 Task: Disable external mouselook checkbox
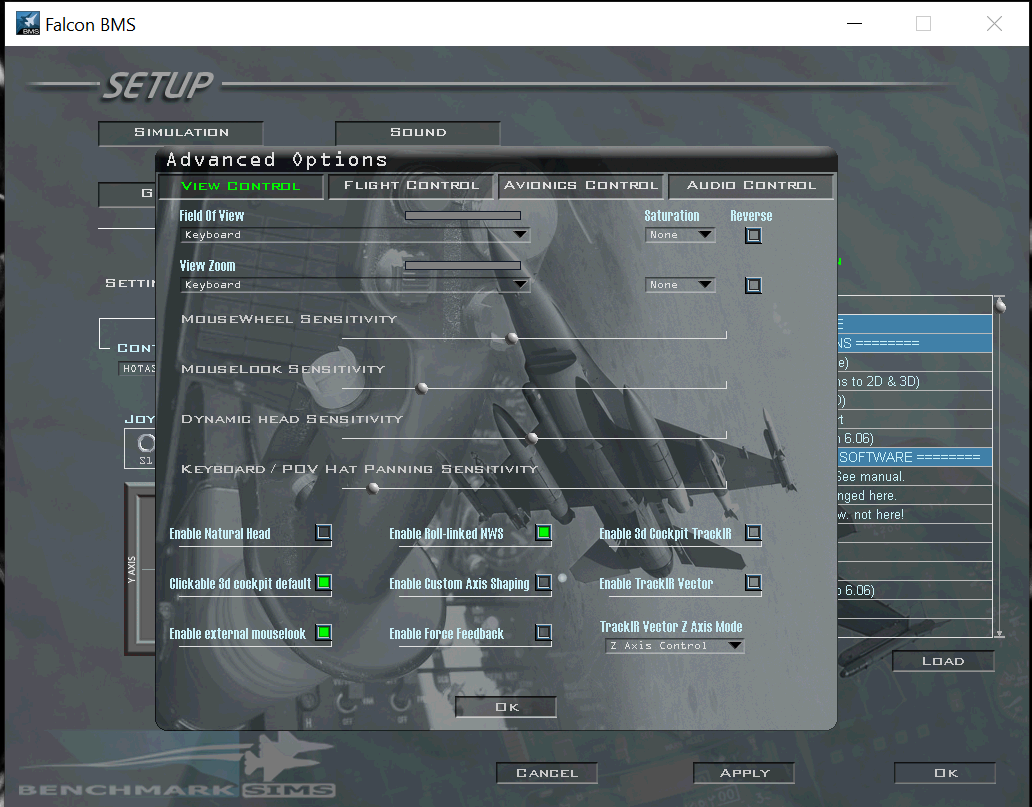point(324,633)
